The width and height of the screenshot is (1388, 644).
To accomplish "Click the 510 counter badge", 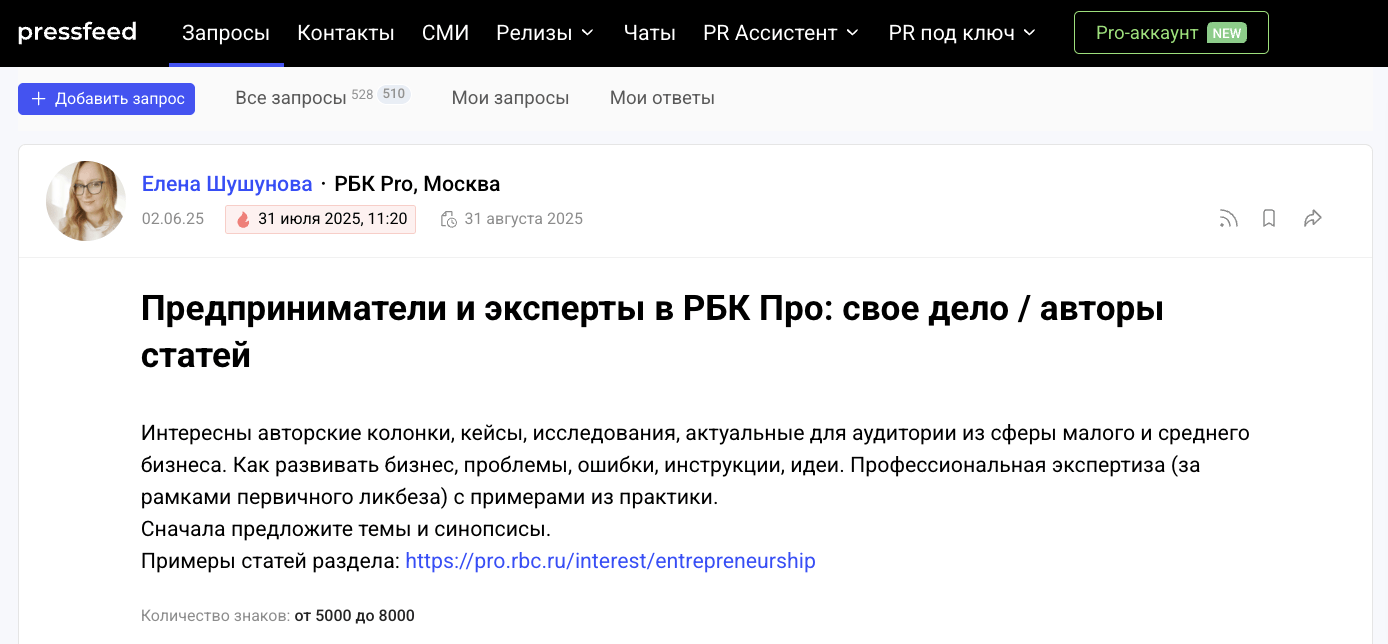I will (x=394, y=95).
